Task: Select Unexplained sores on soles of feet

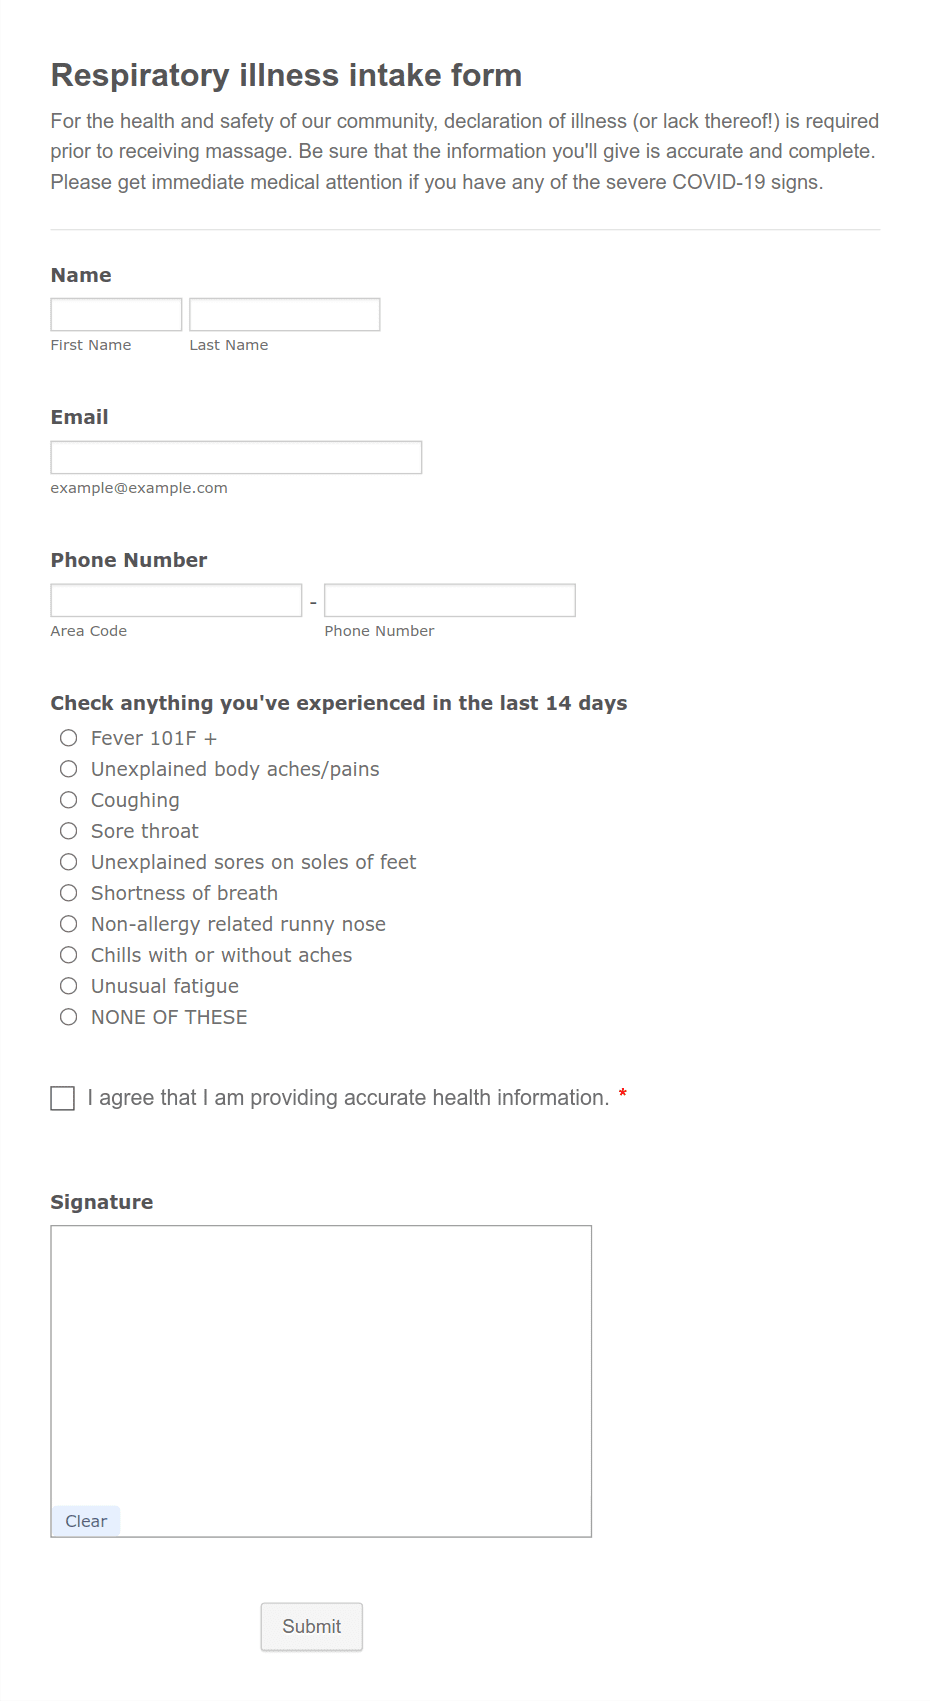Action: coord(68,861)
